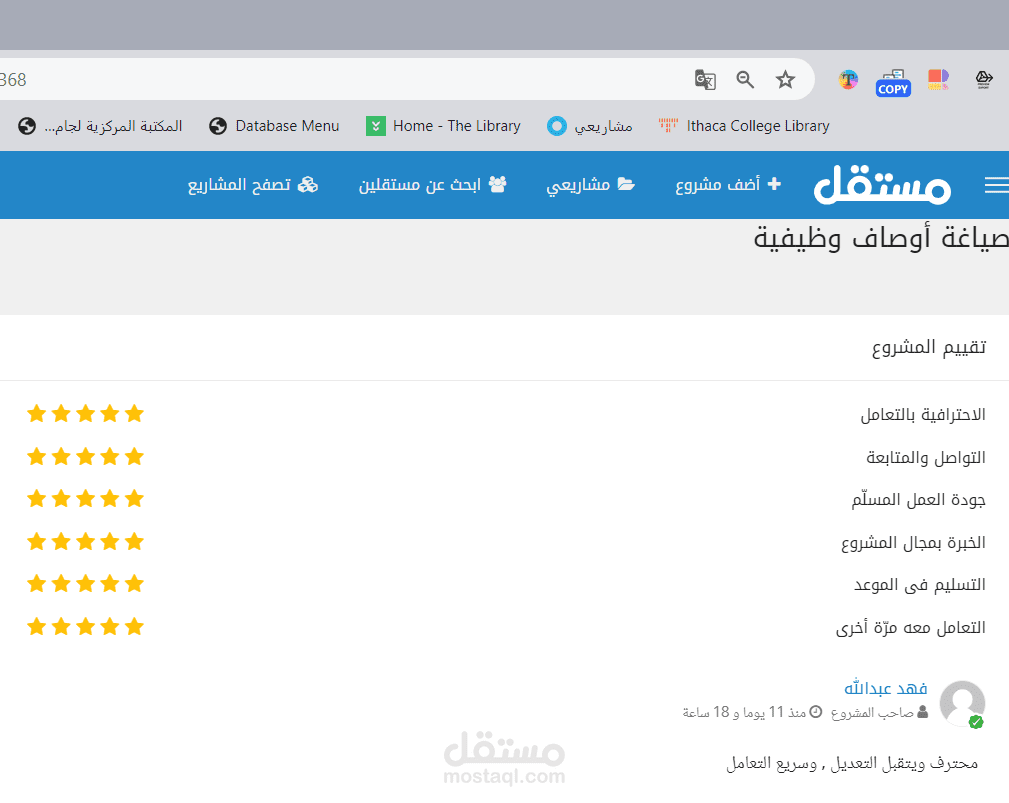Click the stars for التسليم فى الموعد
1009x803 pixels.
point(86,584)
